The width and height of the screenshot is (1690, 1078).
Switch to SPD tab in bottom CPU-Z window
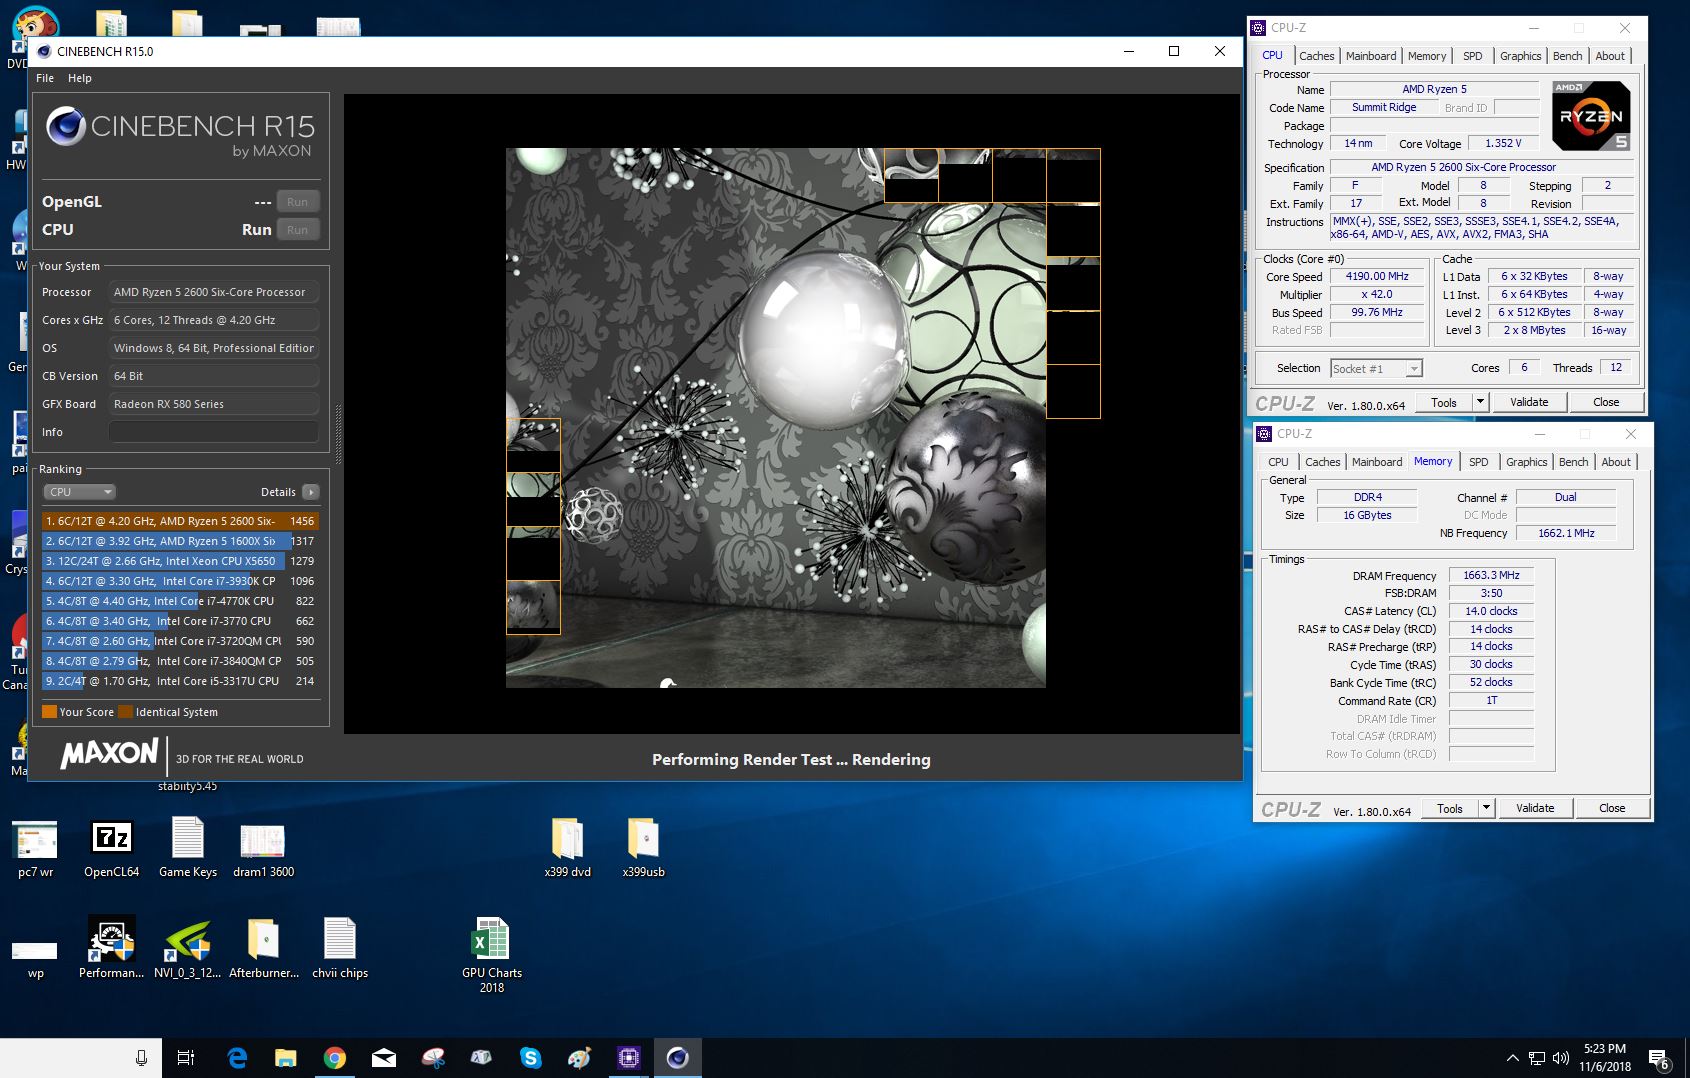tap(1478, 462)
